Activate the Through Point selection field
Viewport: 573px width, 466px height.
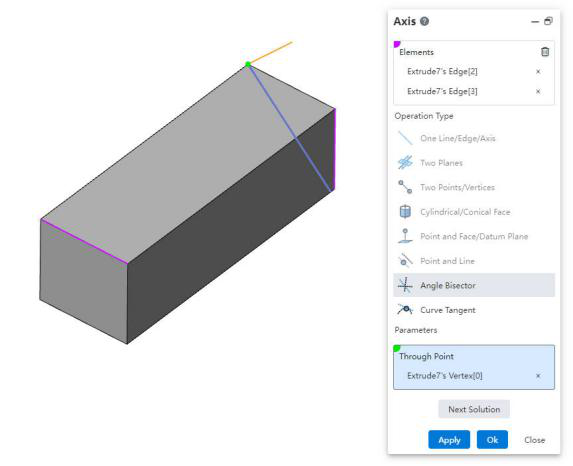[474, 367]
